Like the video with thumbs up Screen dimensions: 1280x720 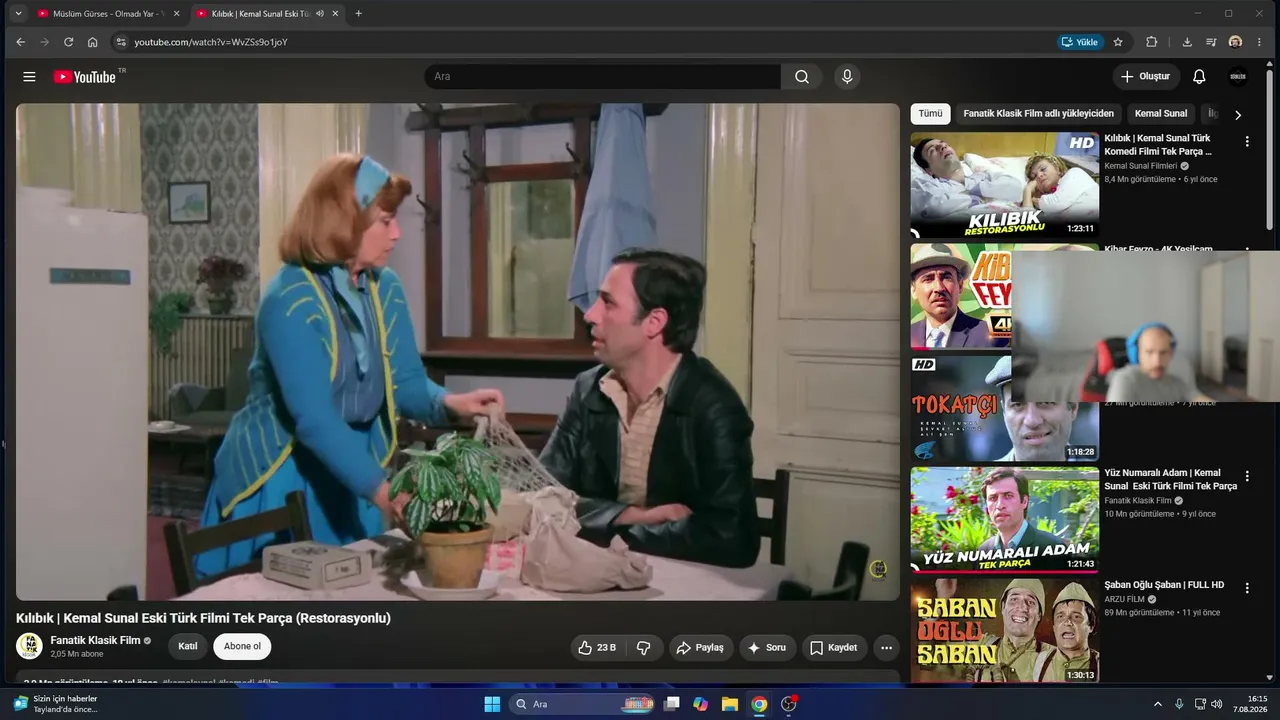coord(597,648)
